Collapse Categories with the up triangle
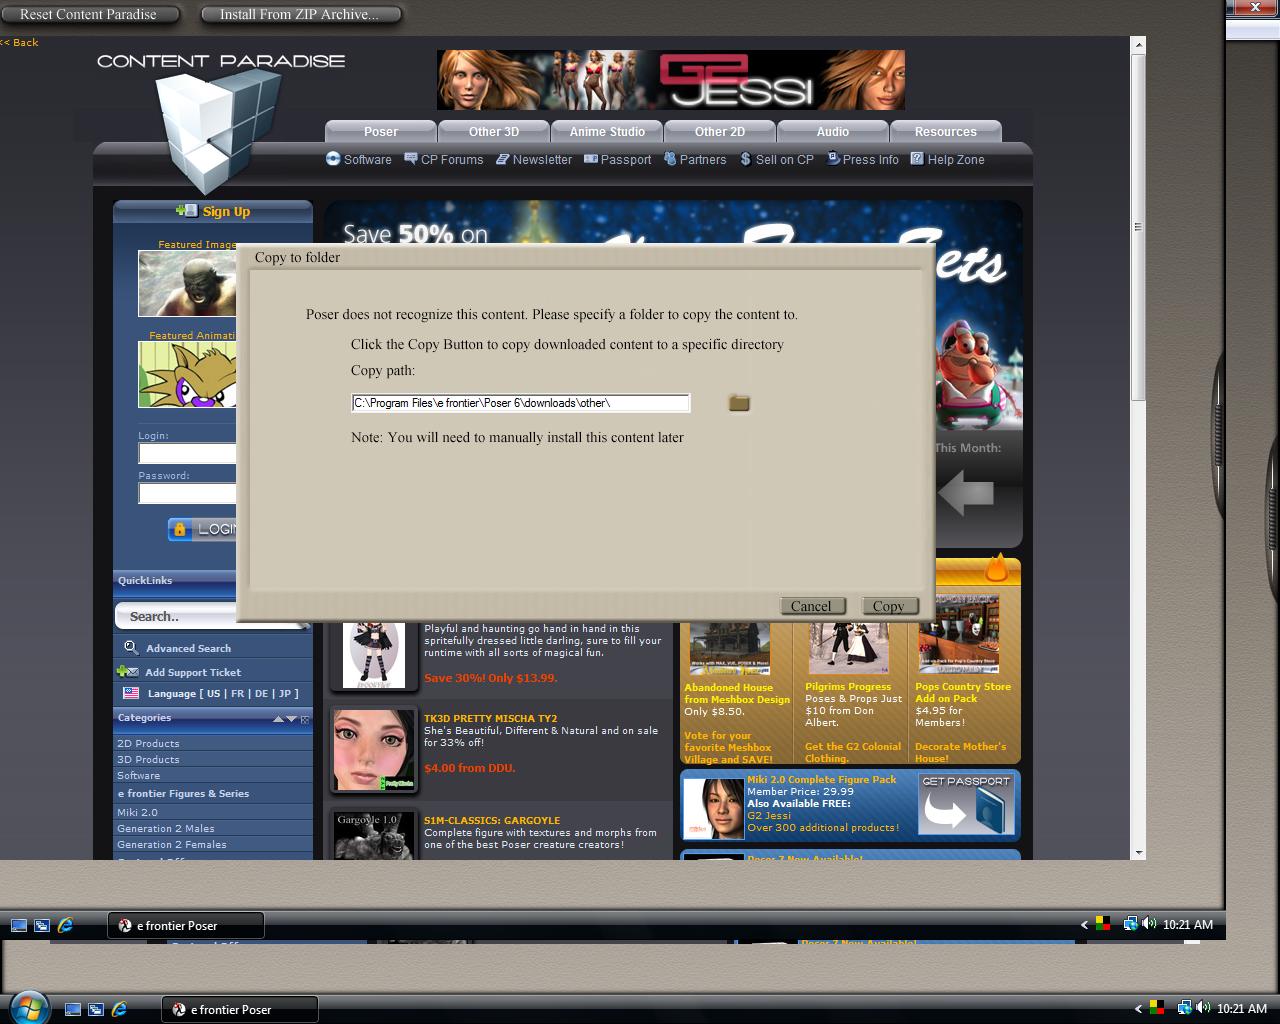 click(278, 719)
